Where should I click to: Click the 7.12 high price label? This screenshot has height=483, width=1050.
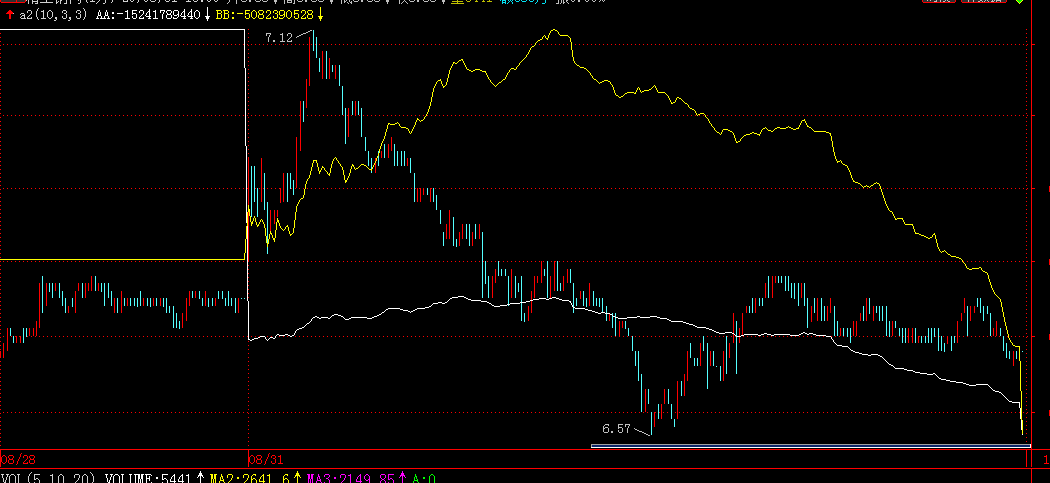click(279, 38)
